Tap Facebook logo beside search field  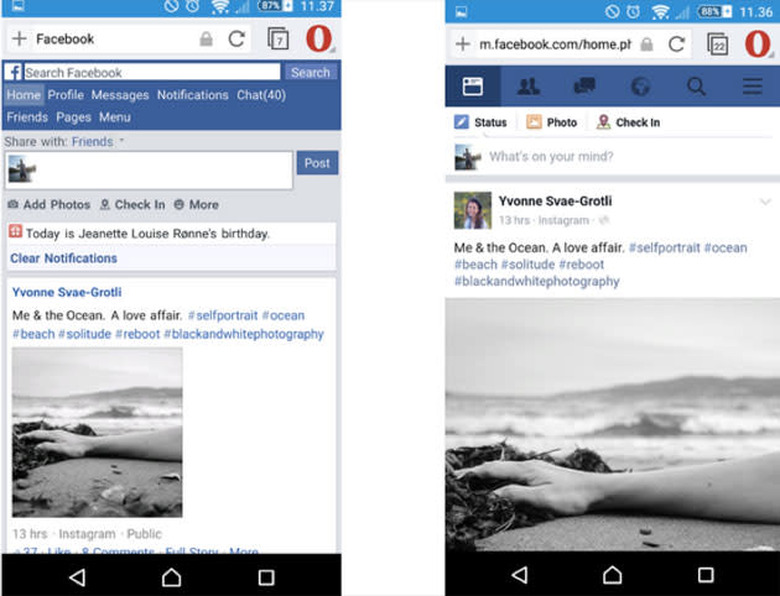13,73
